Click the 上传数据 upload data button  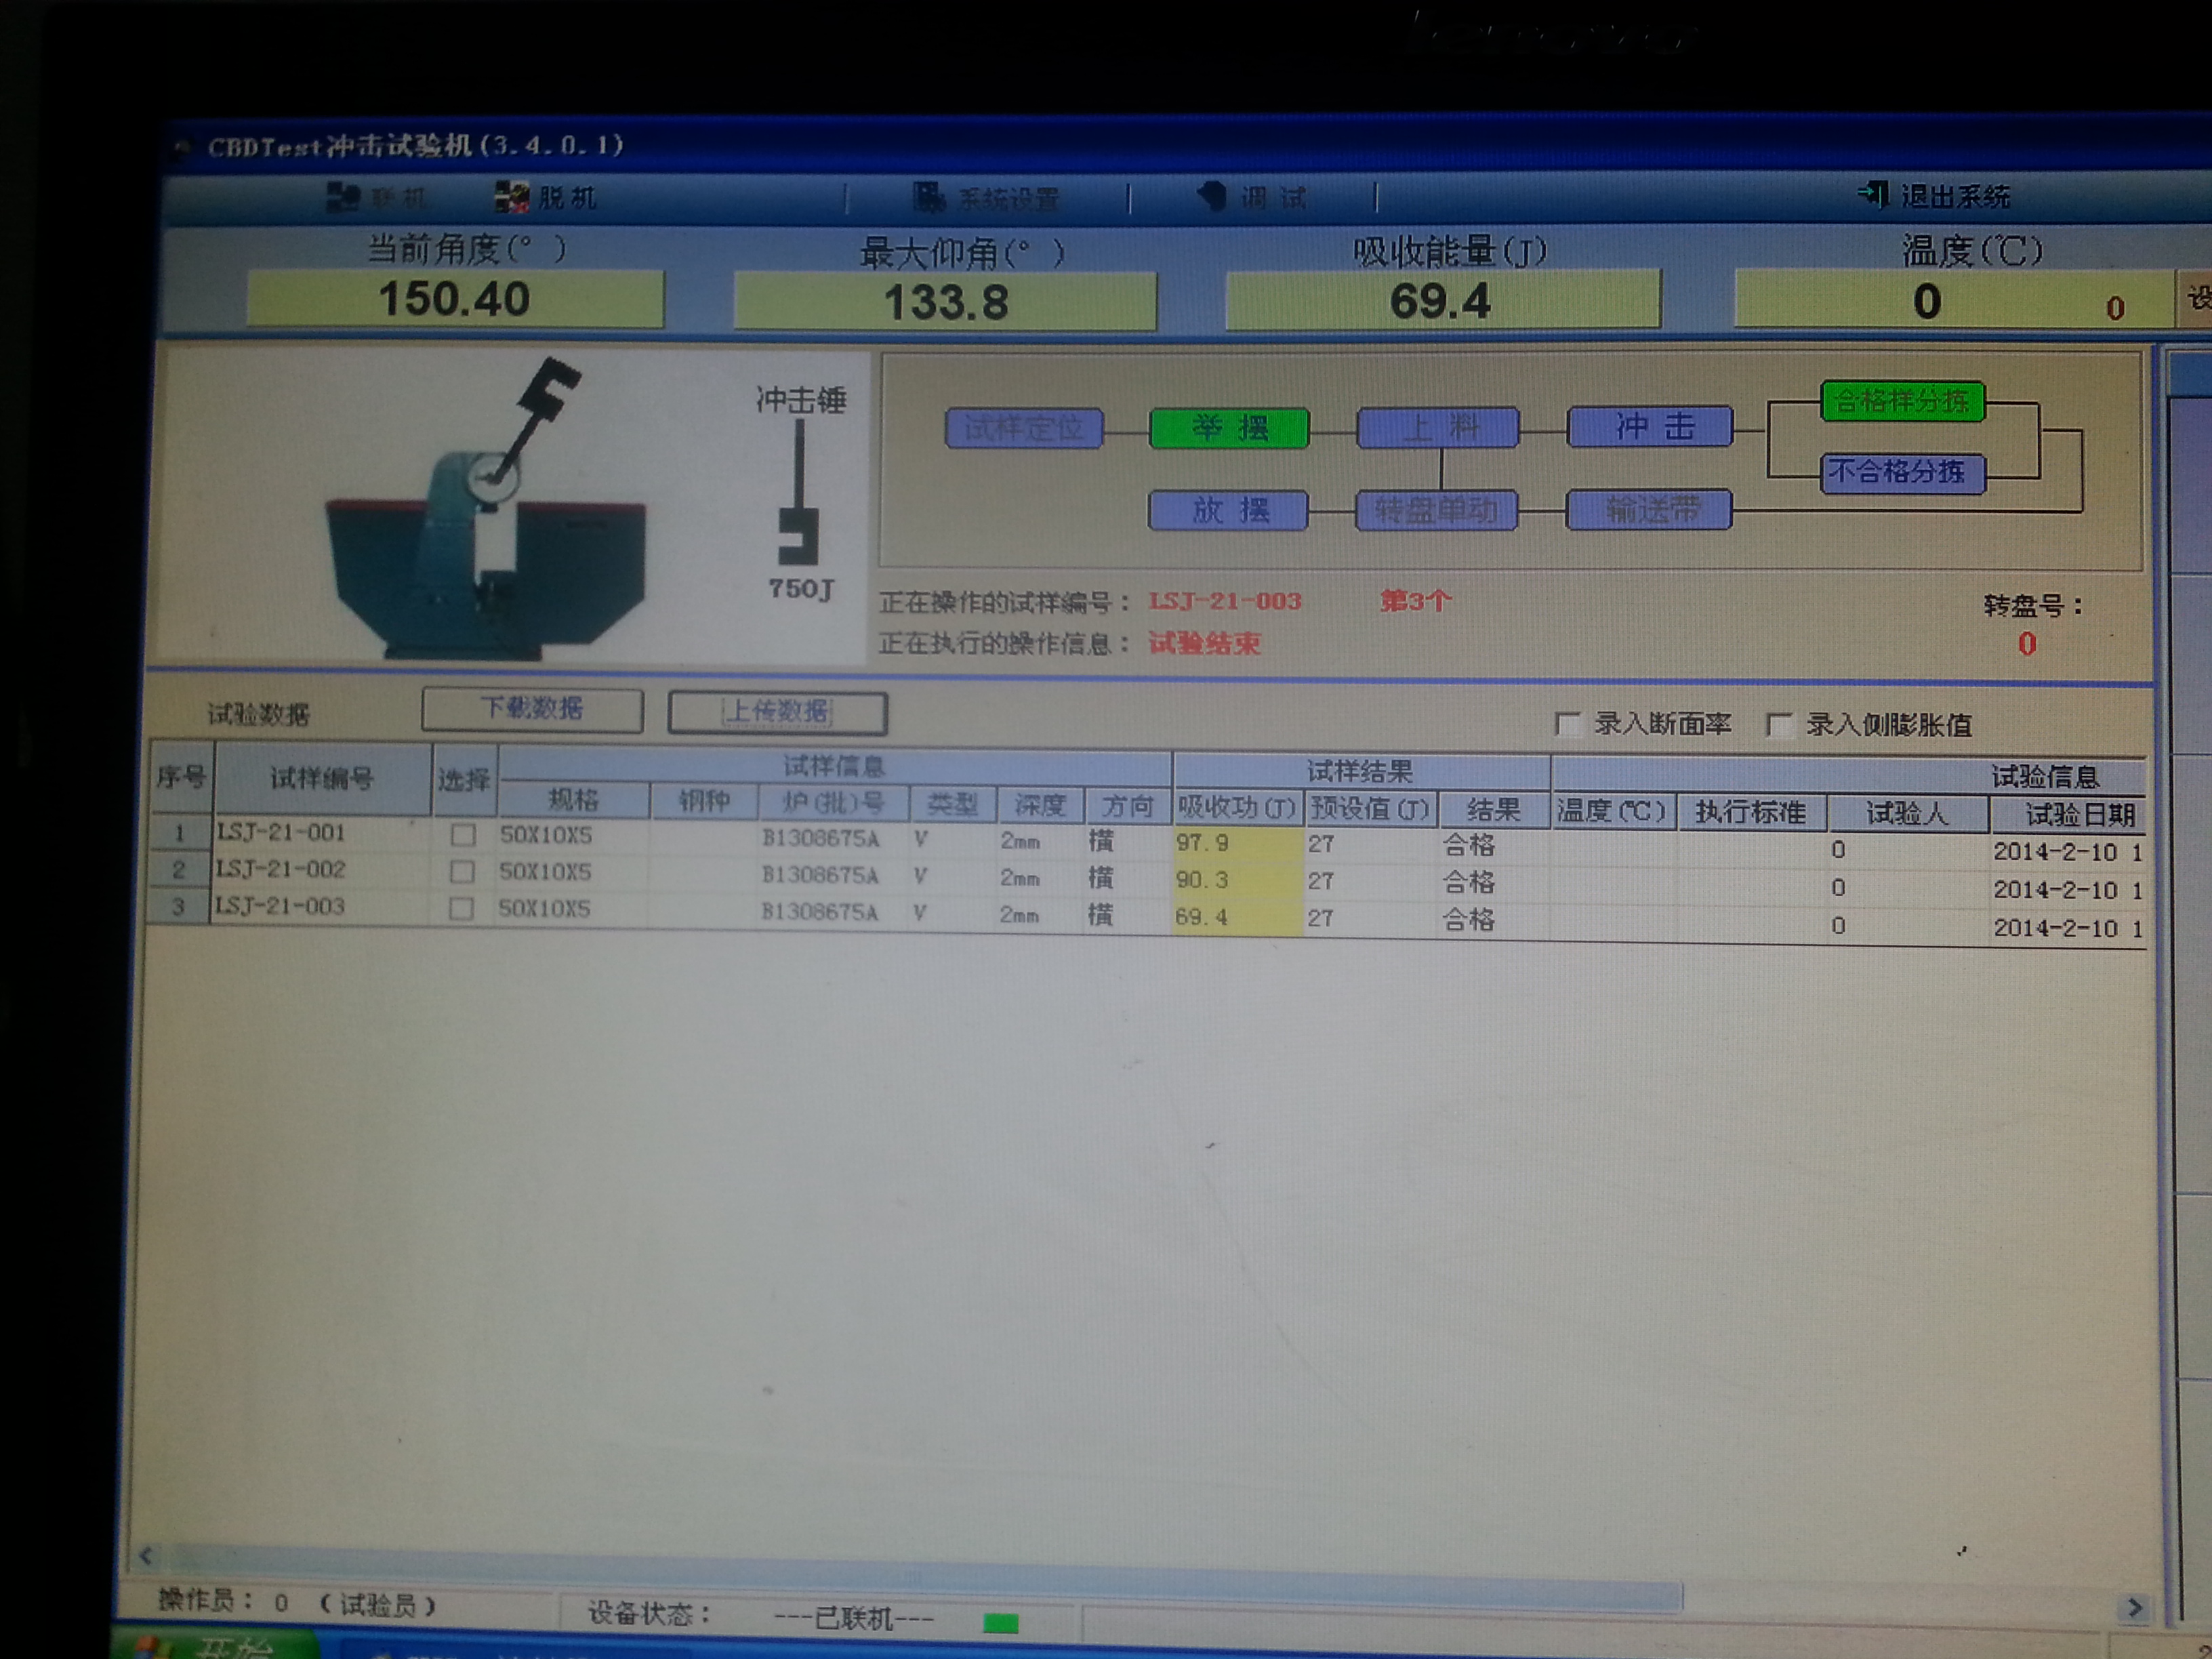pos(777,712)
